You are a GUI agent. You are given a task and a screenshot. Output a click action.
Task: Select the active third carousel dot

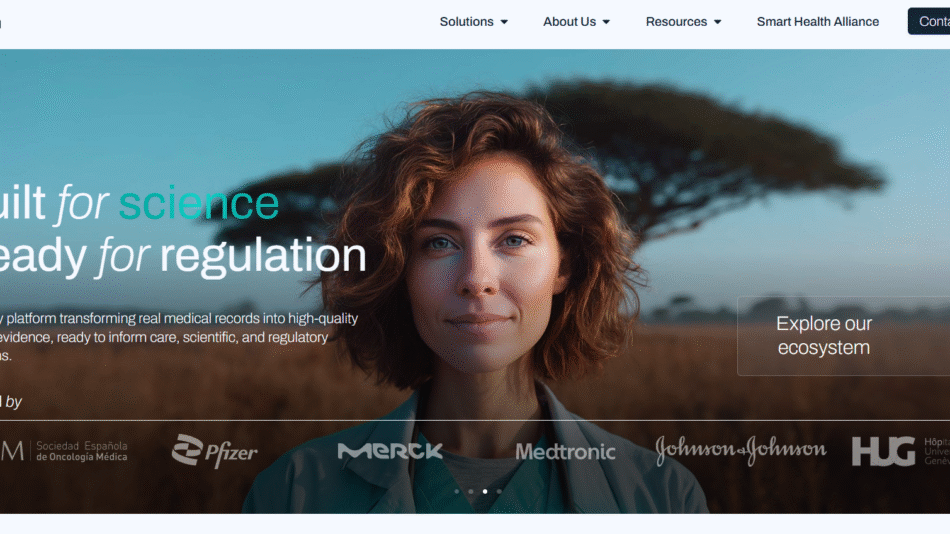pyautogui.click(x=485, y=492)
